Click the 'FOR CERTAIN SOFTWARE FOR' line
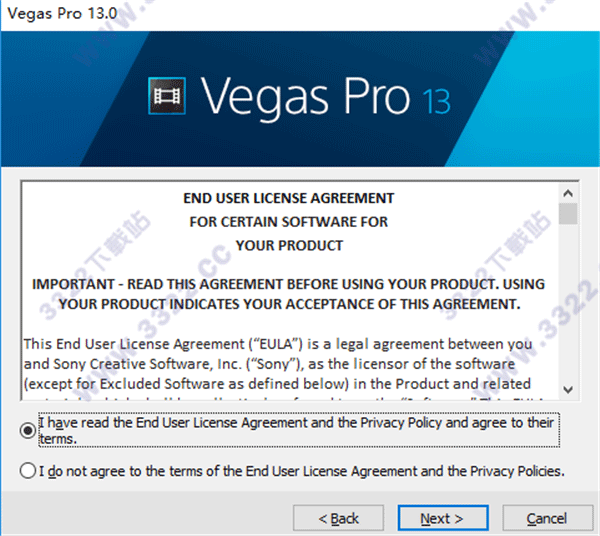This screenshot has height=536, width=600. tap(289, 222)
